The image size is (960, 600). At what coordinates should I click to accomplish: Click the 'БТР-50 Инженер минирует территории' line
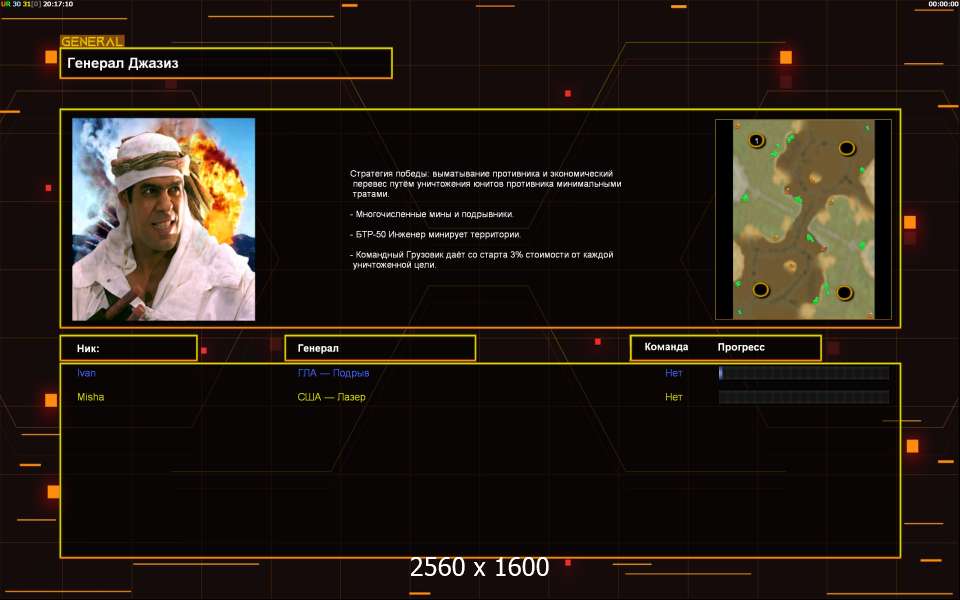click(435, 234)
